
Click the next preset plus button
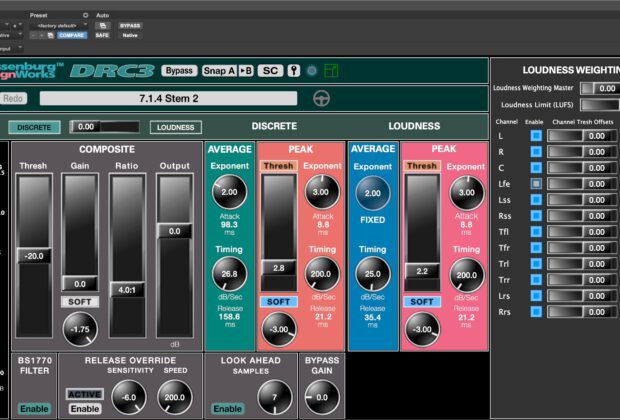[x=42, y=35]
